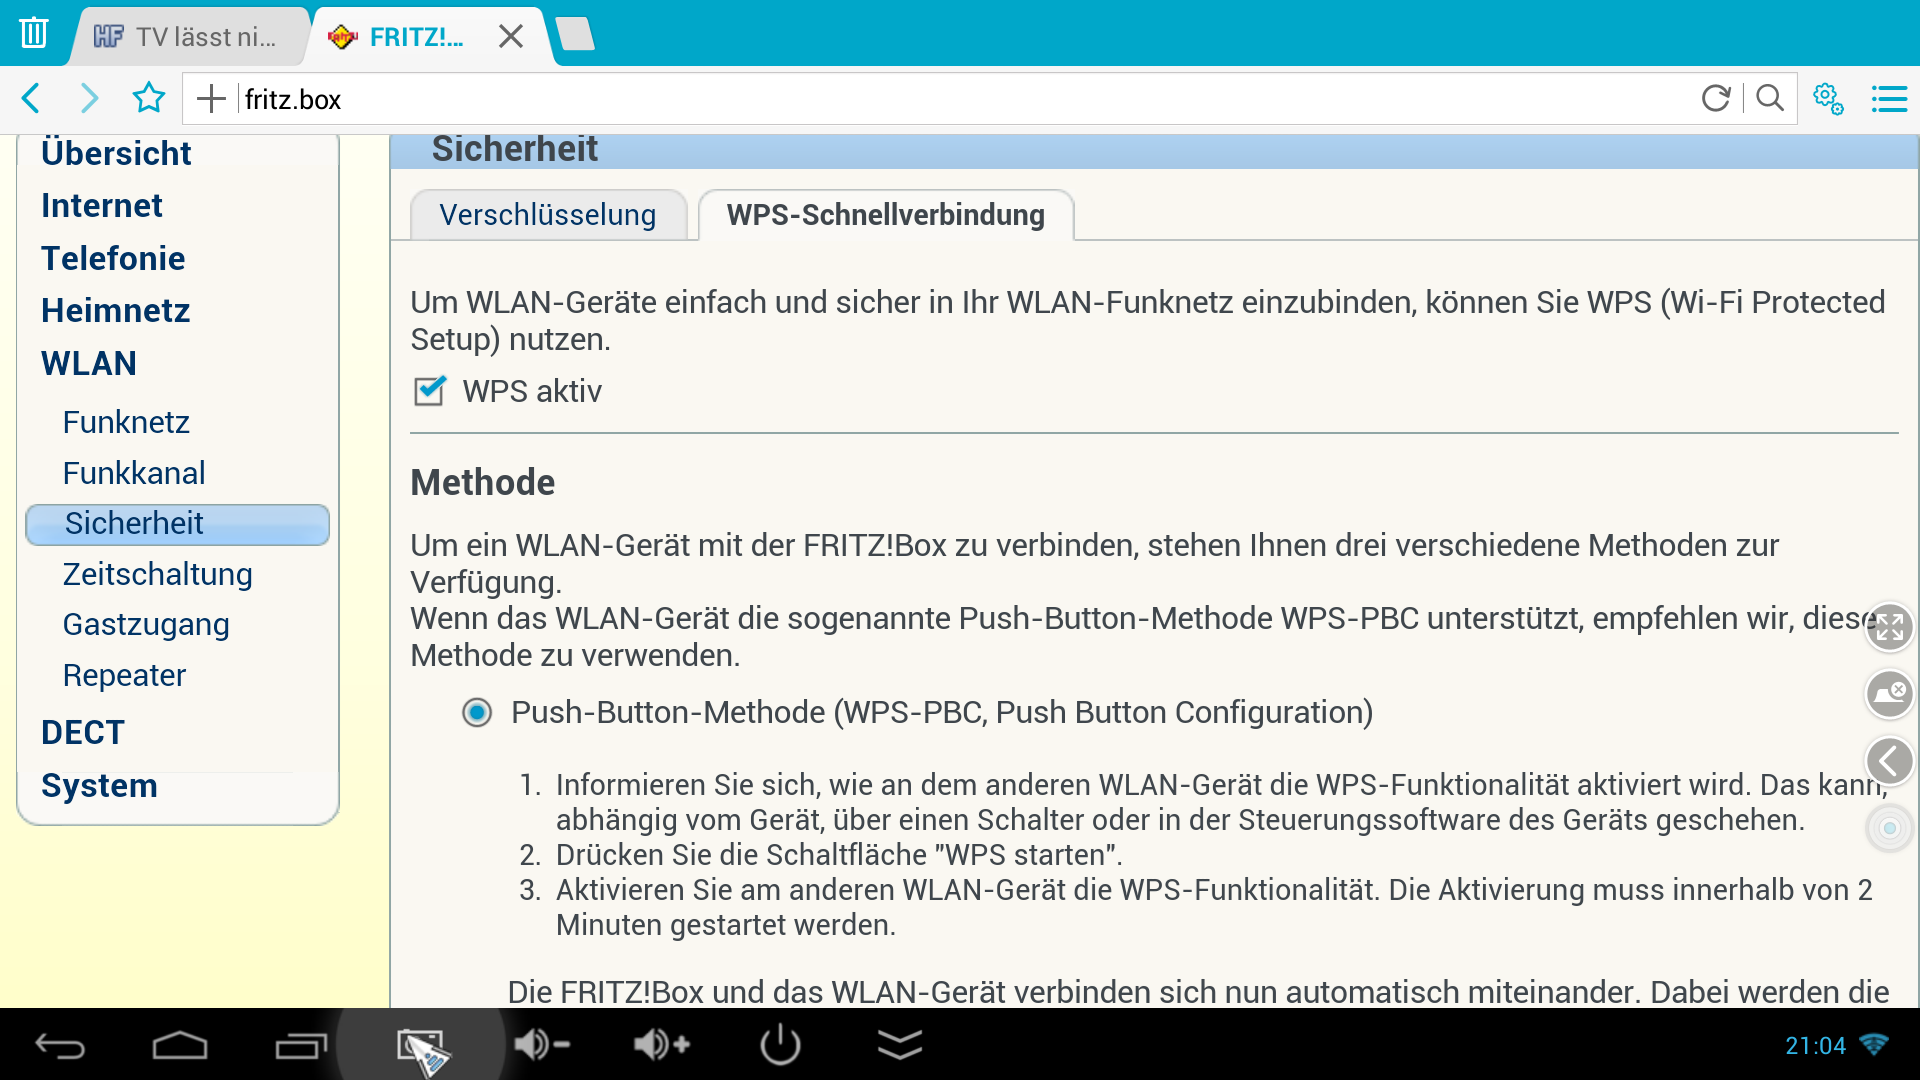This screenshot has height=1080, width=1920.
Task: Open Telefonie menu in sidebar
Action: click(x=113, y=258)
